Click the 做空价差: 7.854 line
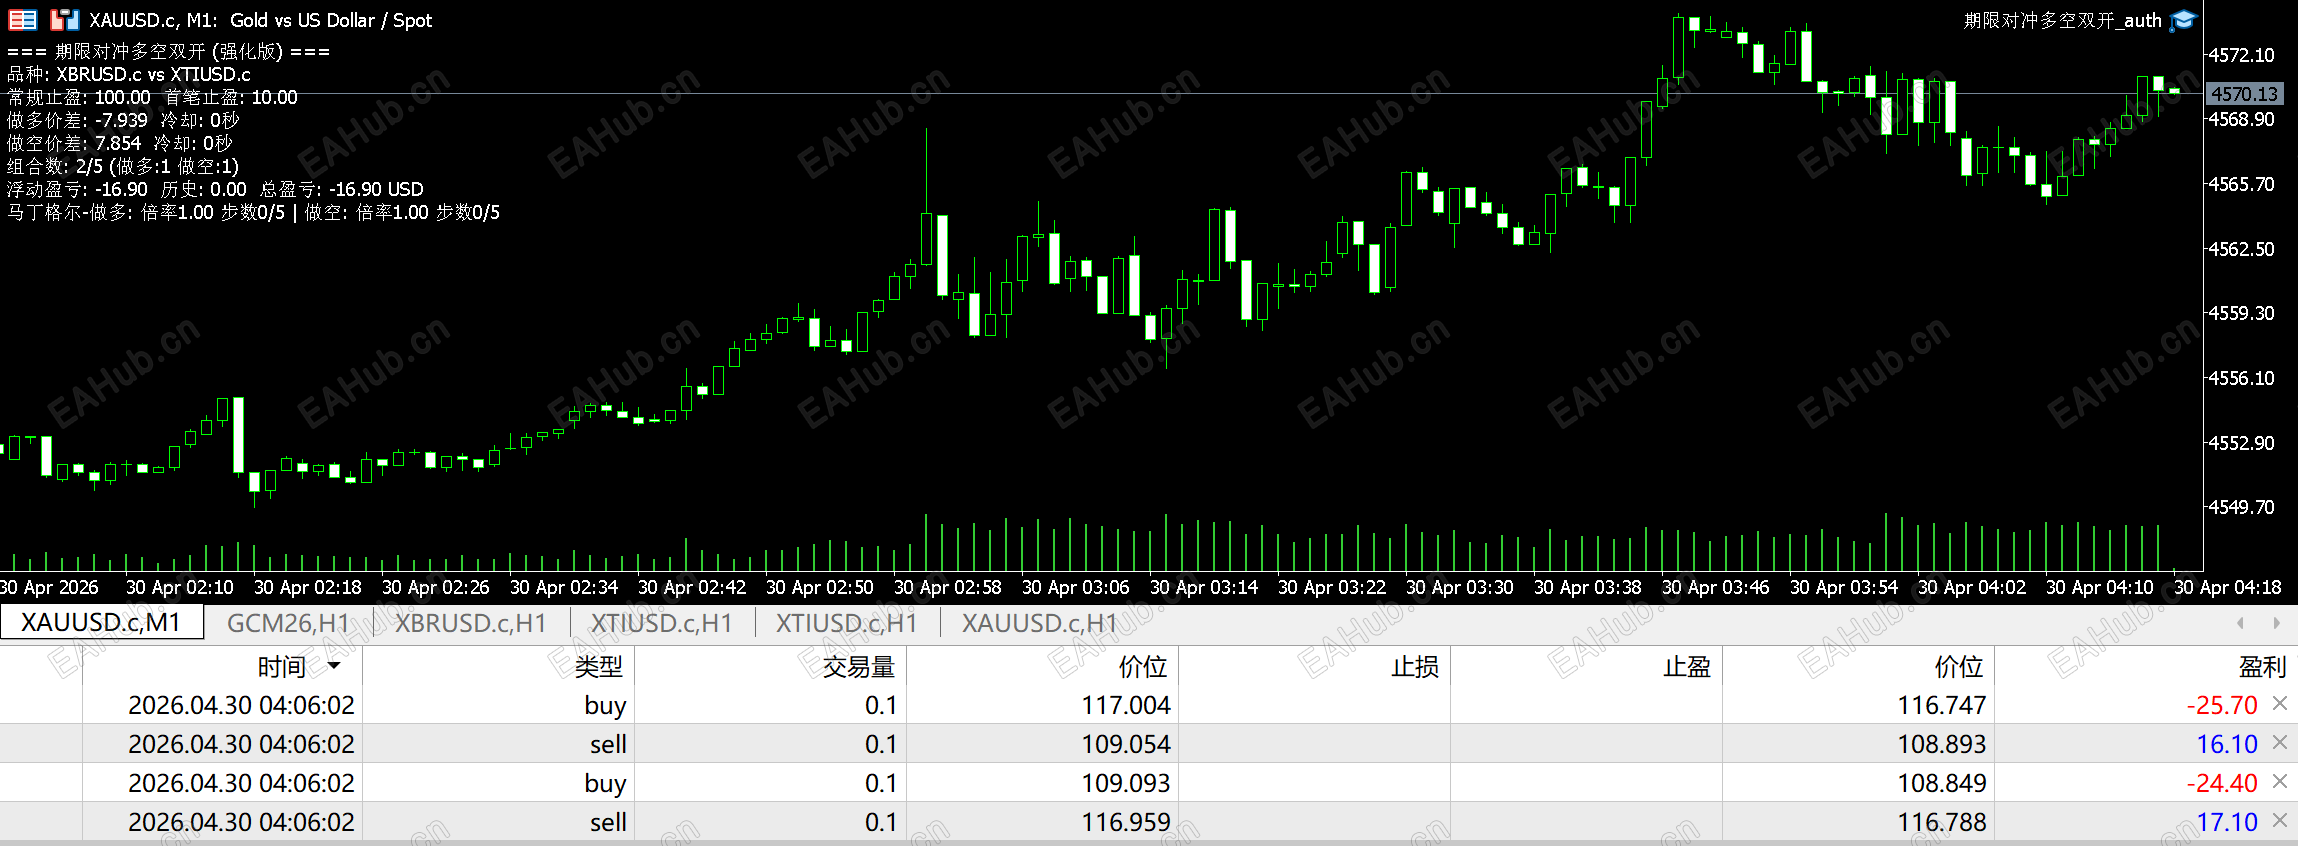2298x846 pixels. coord(119,143)
